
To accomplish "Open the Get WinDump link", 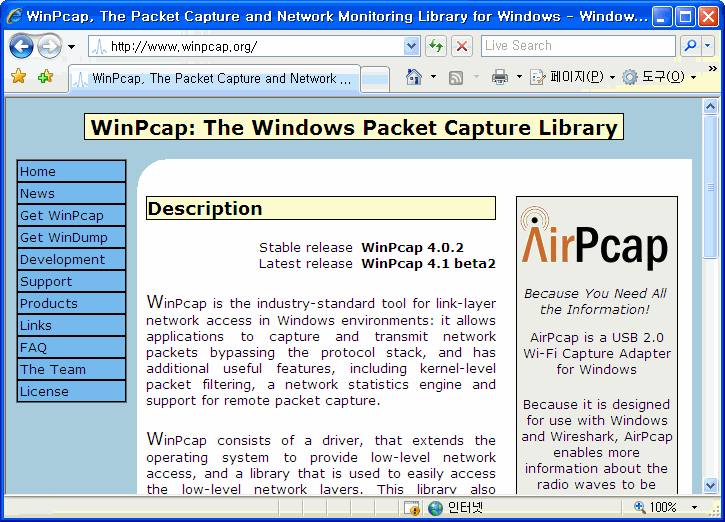I will pos(71,237).
